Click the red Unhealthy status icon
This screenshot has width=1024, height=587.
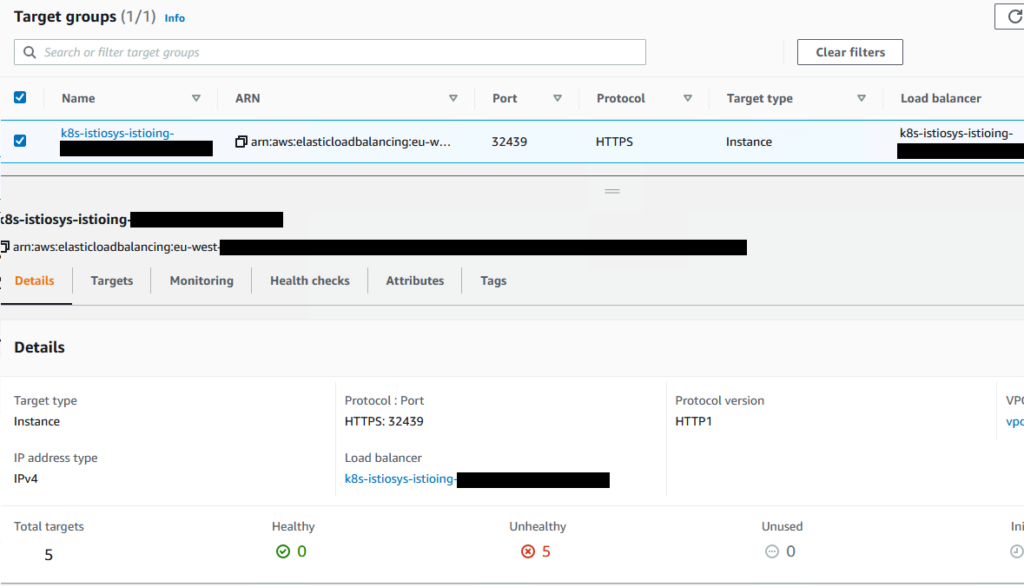[x=528, y=551]
